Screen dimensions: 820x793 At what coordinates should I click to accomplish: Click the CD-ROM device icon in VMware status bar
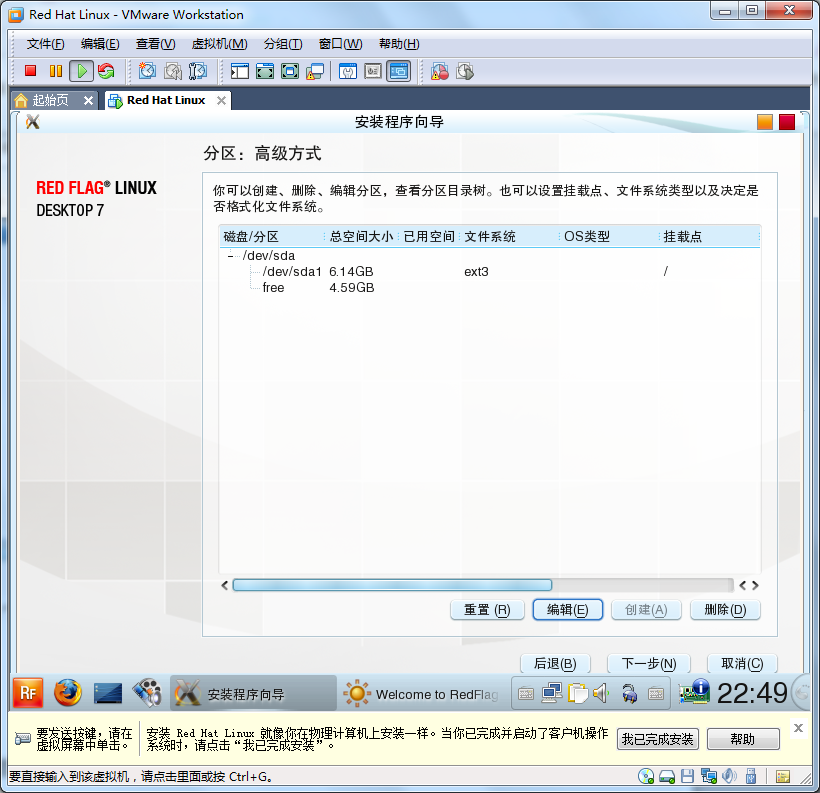click(x=646, y=777)
